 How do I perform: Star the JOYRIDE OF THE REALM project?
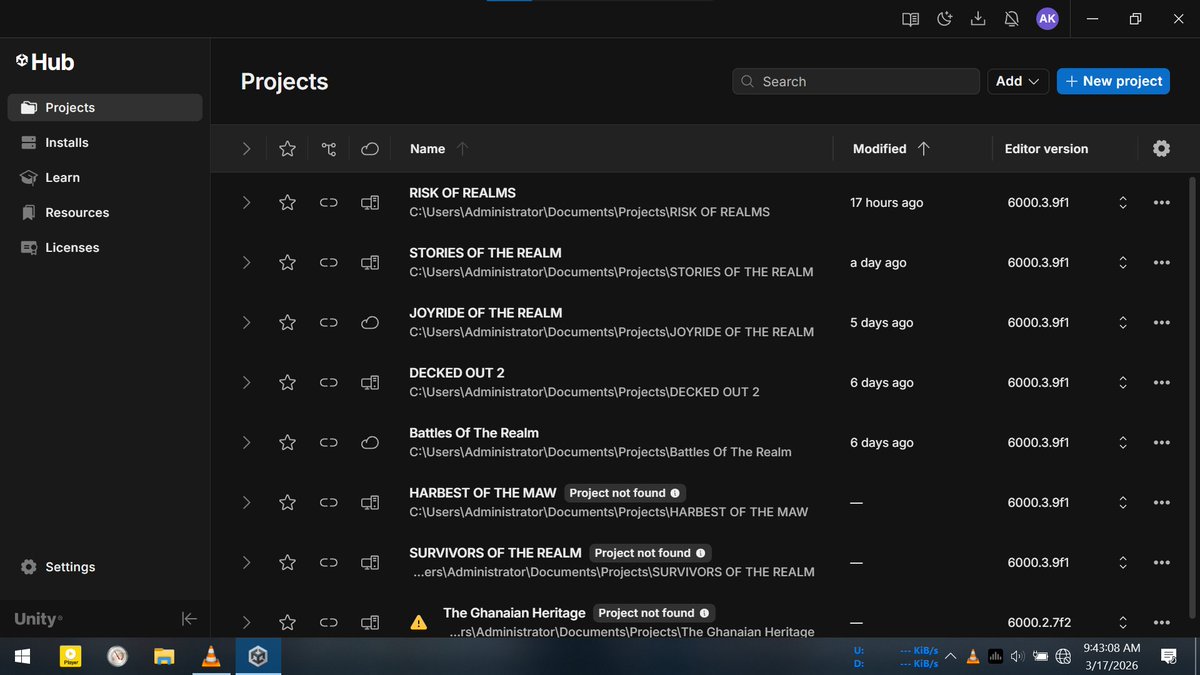[x=287, y=322]
